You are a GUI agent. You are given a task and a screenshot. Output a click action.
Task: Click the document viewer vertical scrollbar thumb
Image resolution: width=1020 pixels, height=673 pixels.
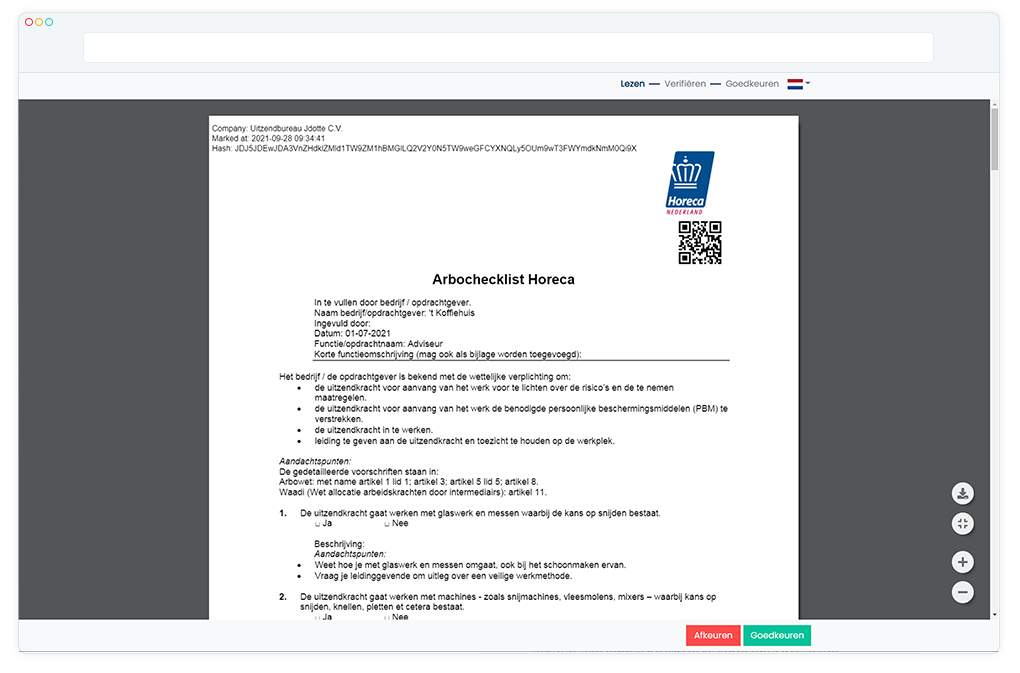click(995, 140)
